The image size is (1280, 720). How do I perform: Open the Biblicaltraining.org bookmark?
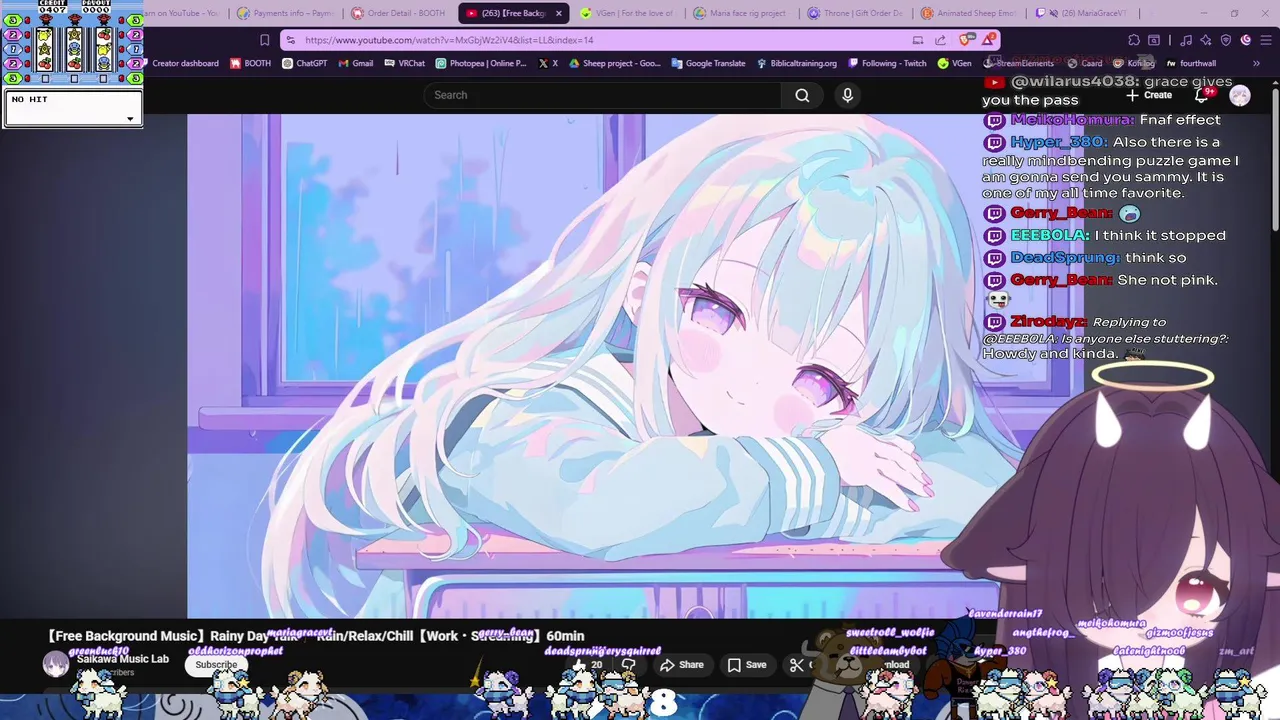[x=796, y=63]
